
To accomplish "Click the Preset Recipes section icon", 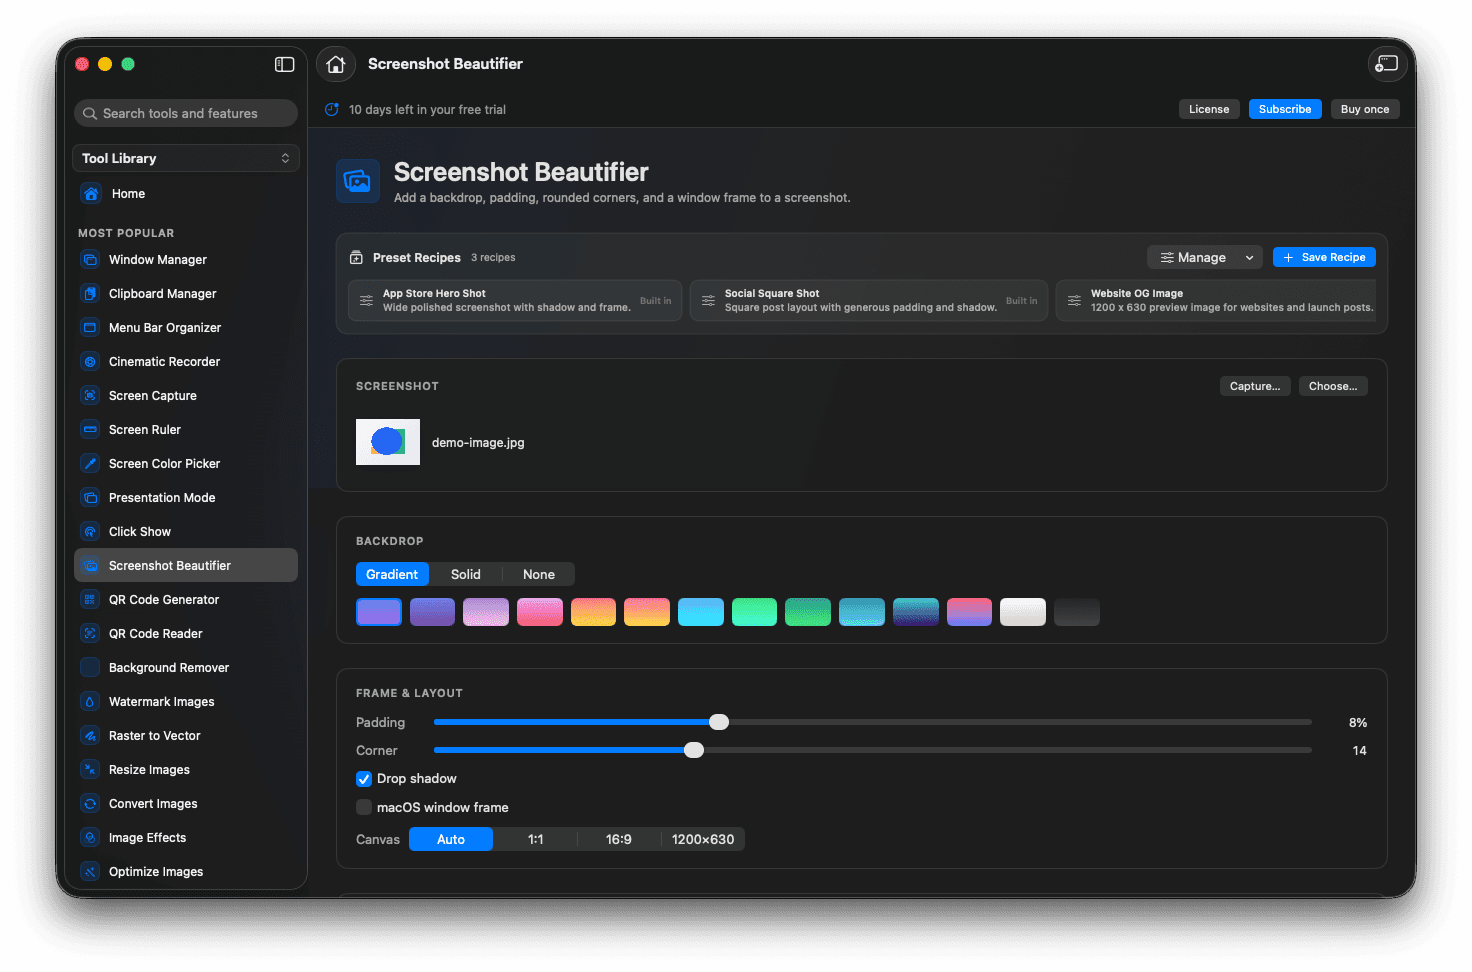I will click(356, 258).
